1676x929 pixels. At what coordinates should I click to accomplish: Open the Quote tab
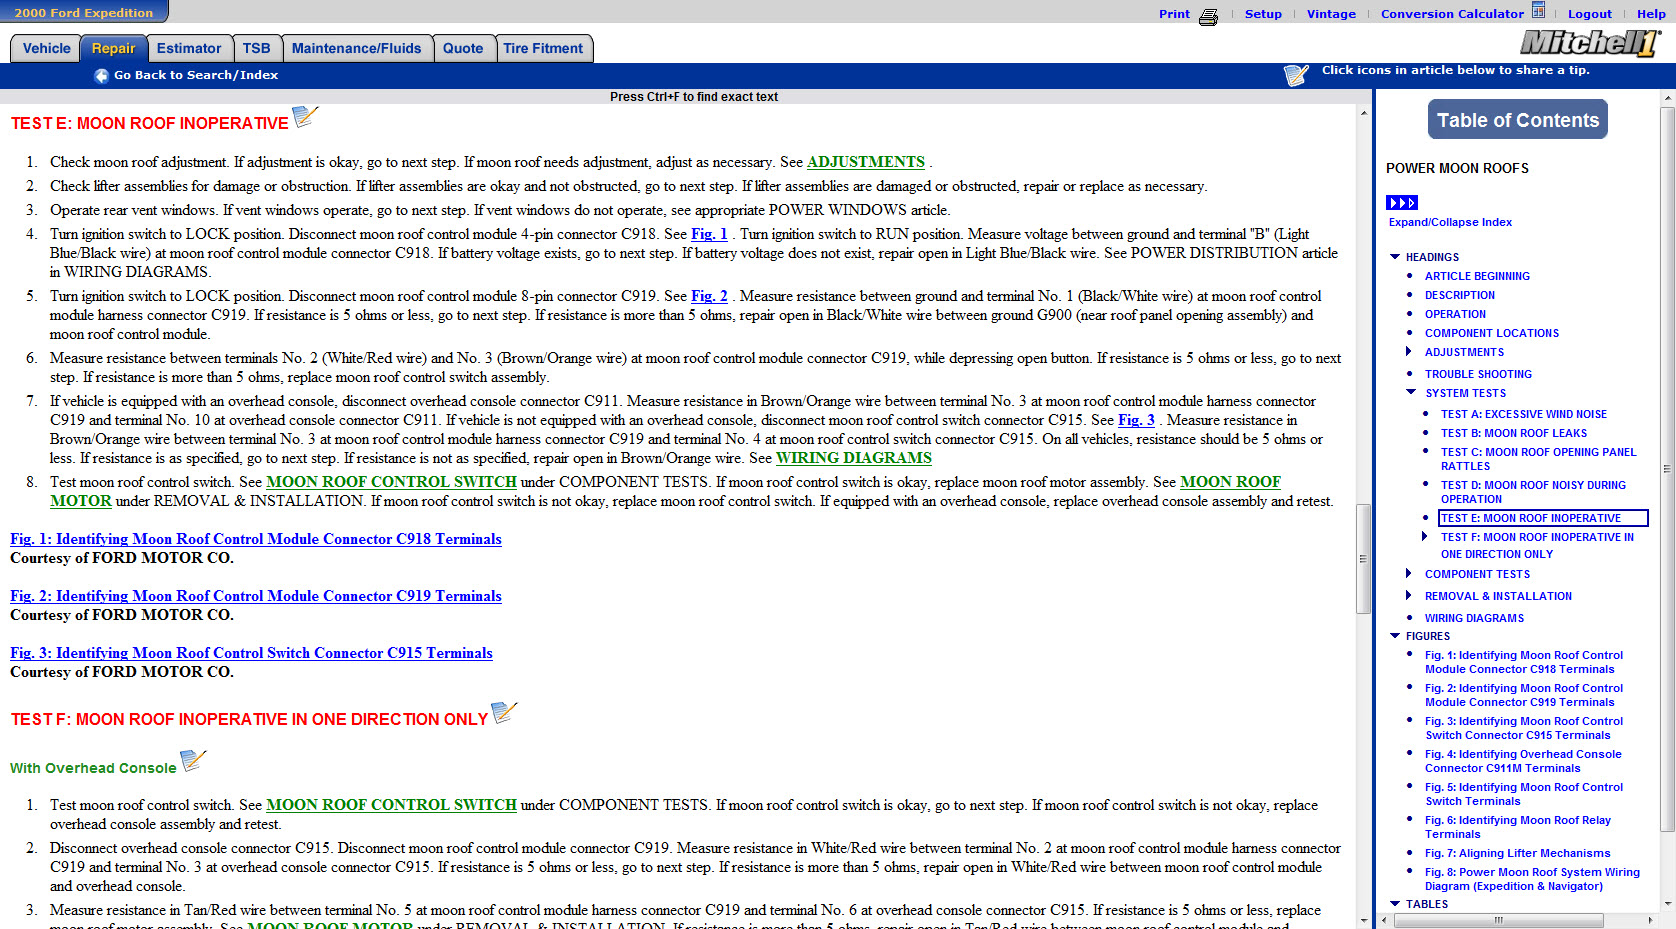point(463,49)
